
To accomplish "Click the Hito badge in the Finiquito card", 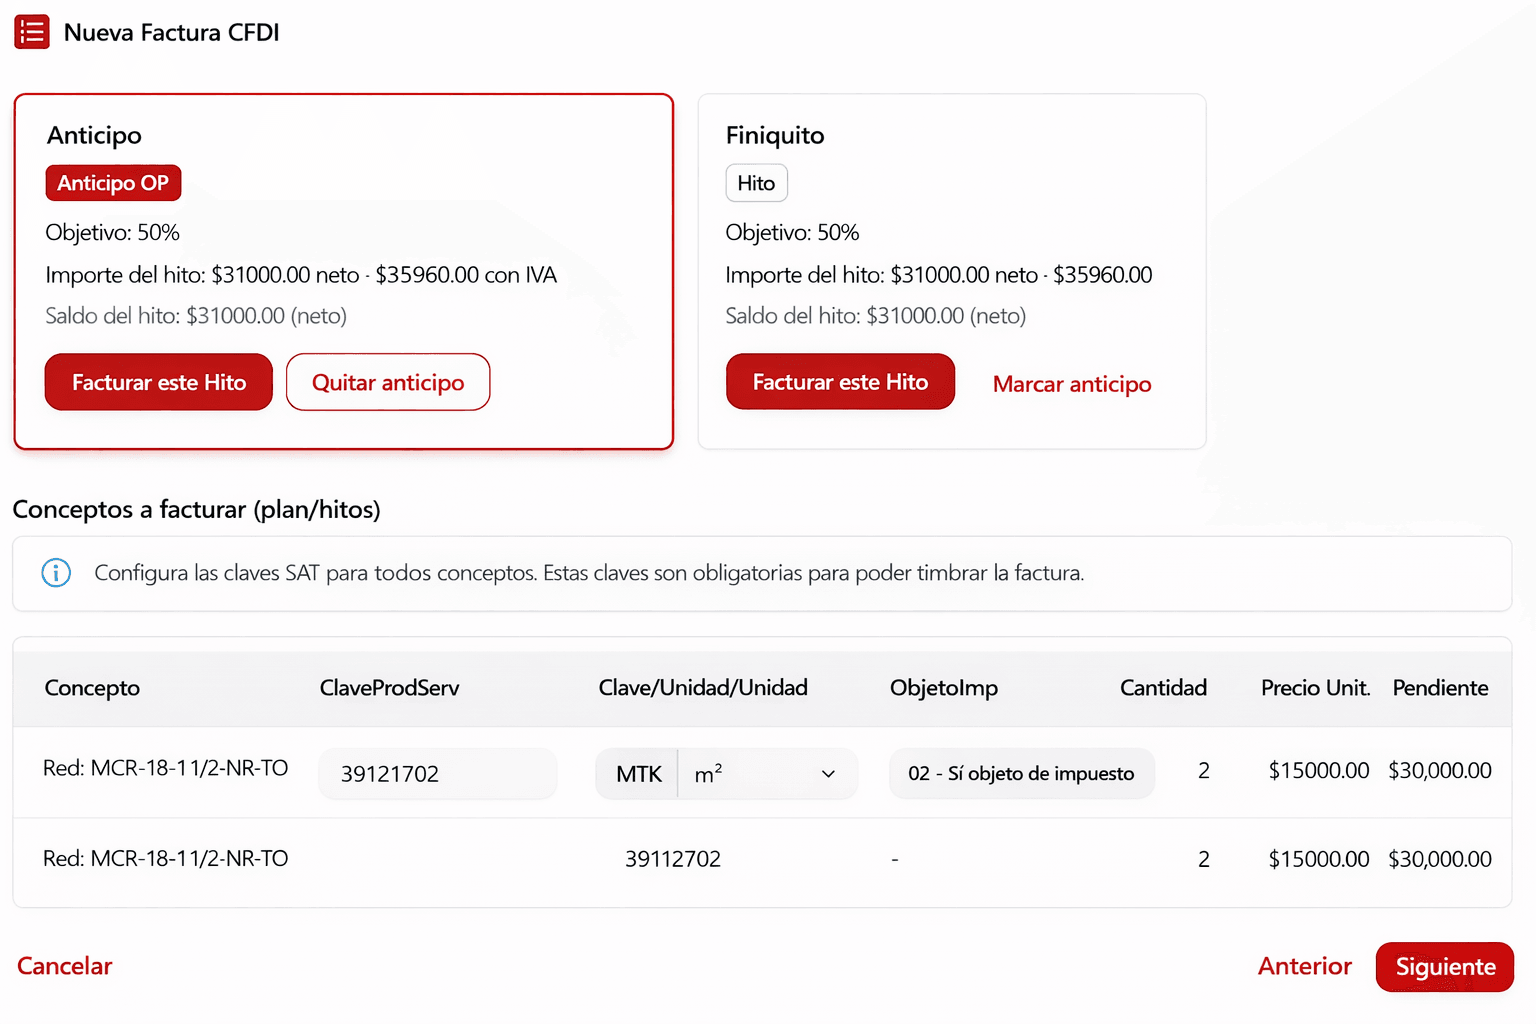I will (x=756, y=183).
